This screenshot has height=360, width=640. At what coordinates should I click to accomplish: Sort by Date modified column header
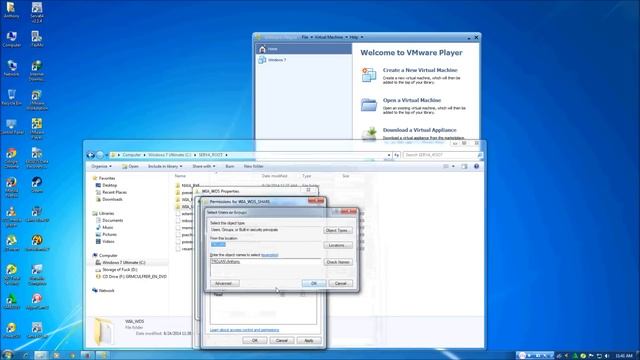pos(274,176)
